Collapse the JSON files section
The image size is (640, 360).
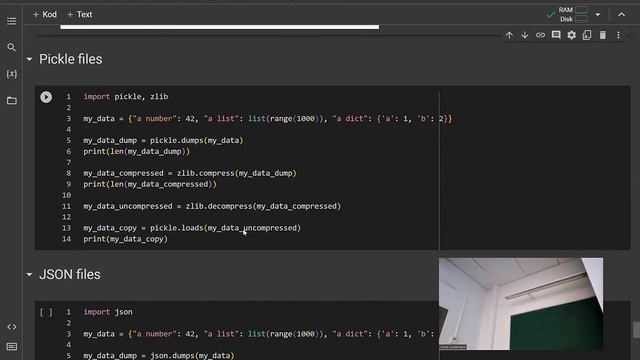(x=29, y=275)
